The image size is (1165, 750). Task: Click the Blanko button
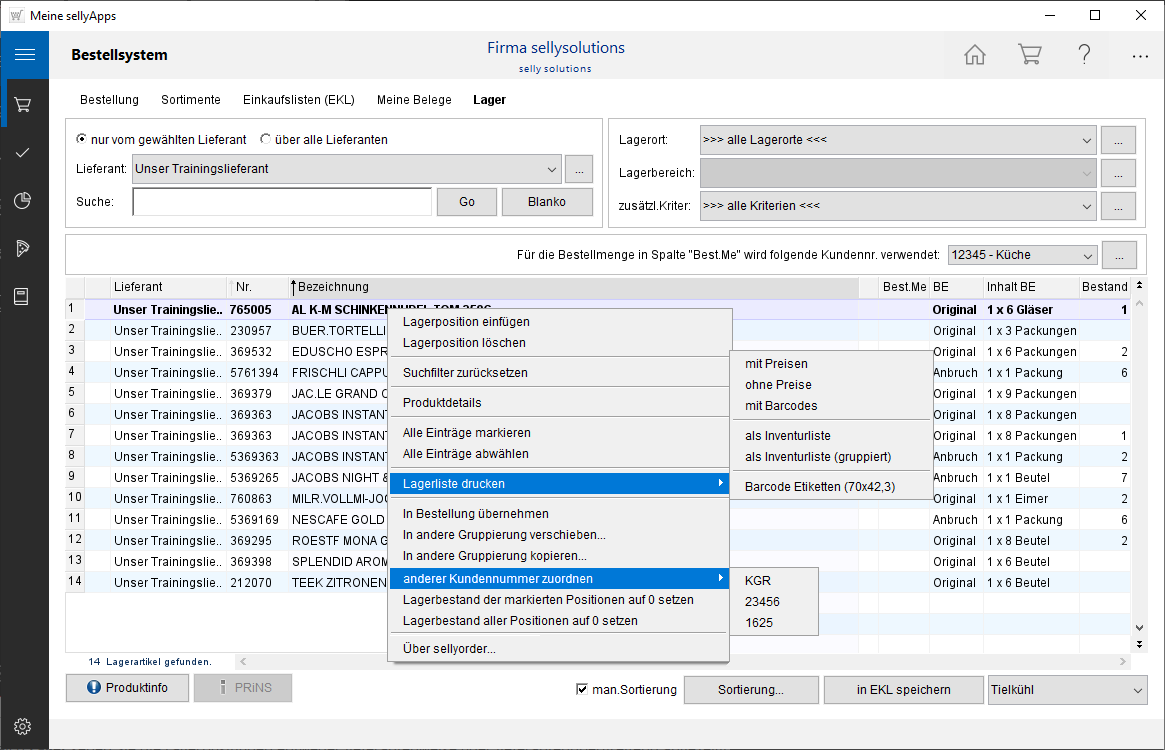point(546,202)
